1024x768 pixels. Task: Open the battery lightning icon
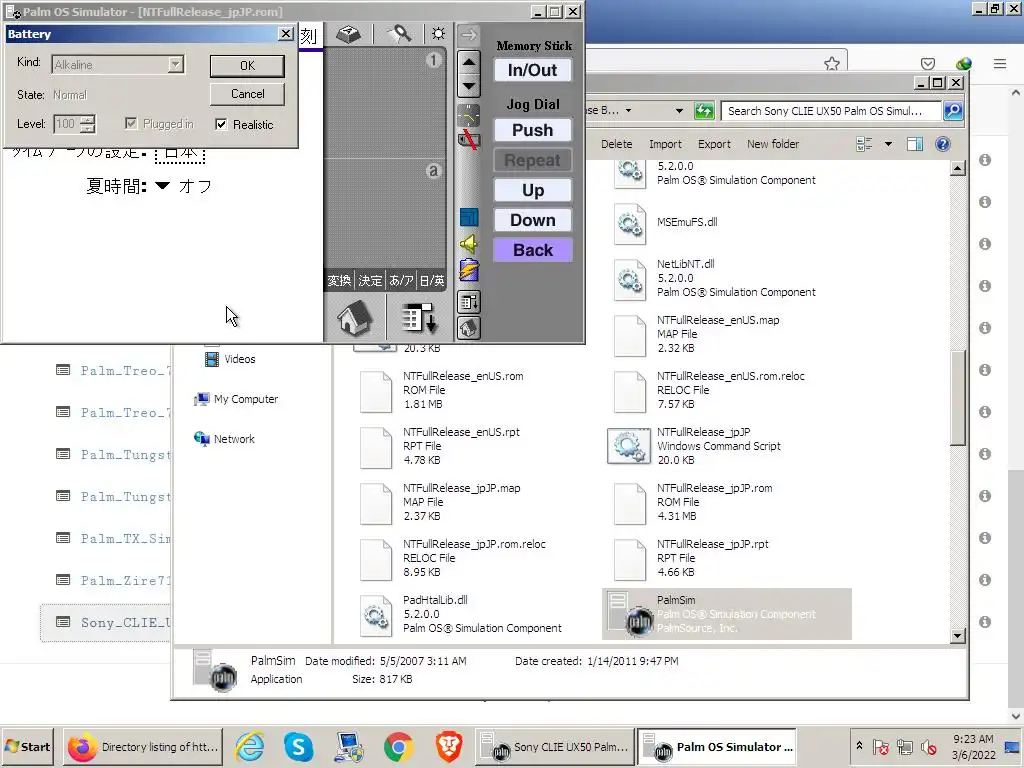[x=468, y=270]
